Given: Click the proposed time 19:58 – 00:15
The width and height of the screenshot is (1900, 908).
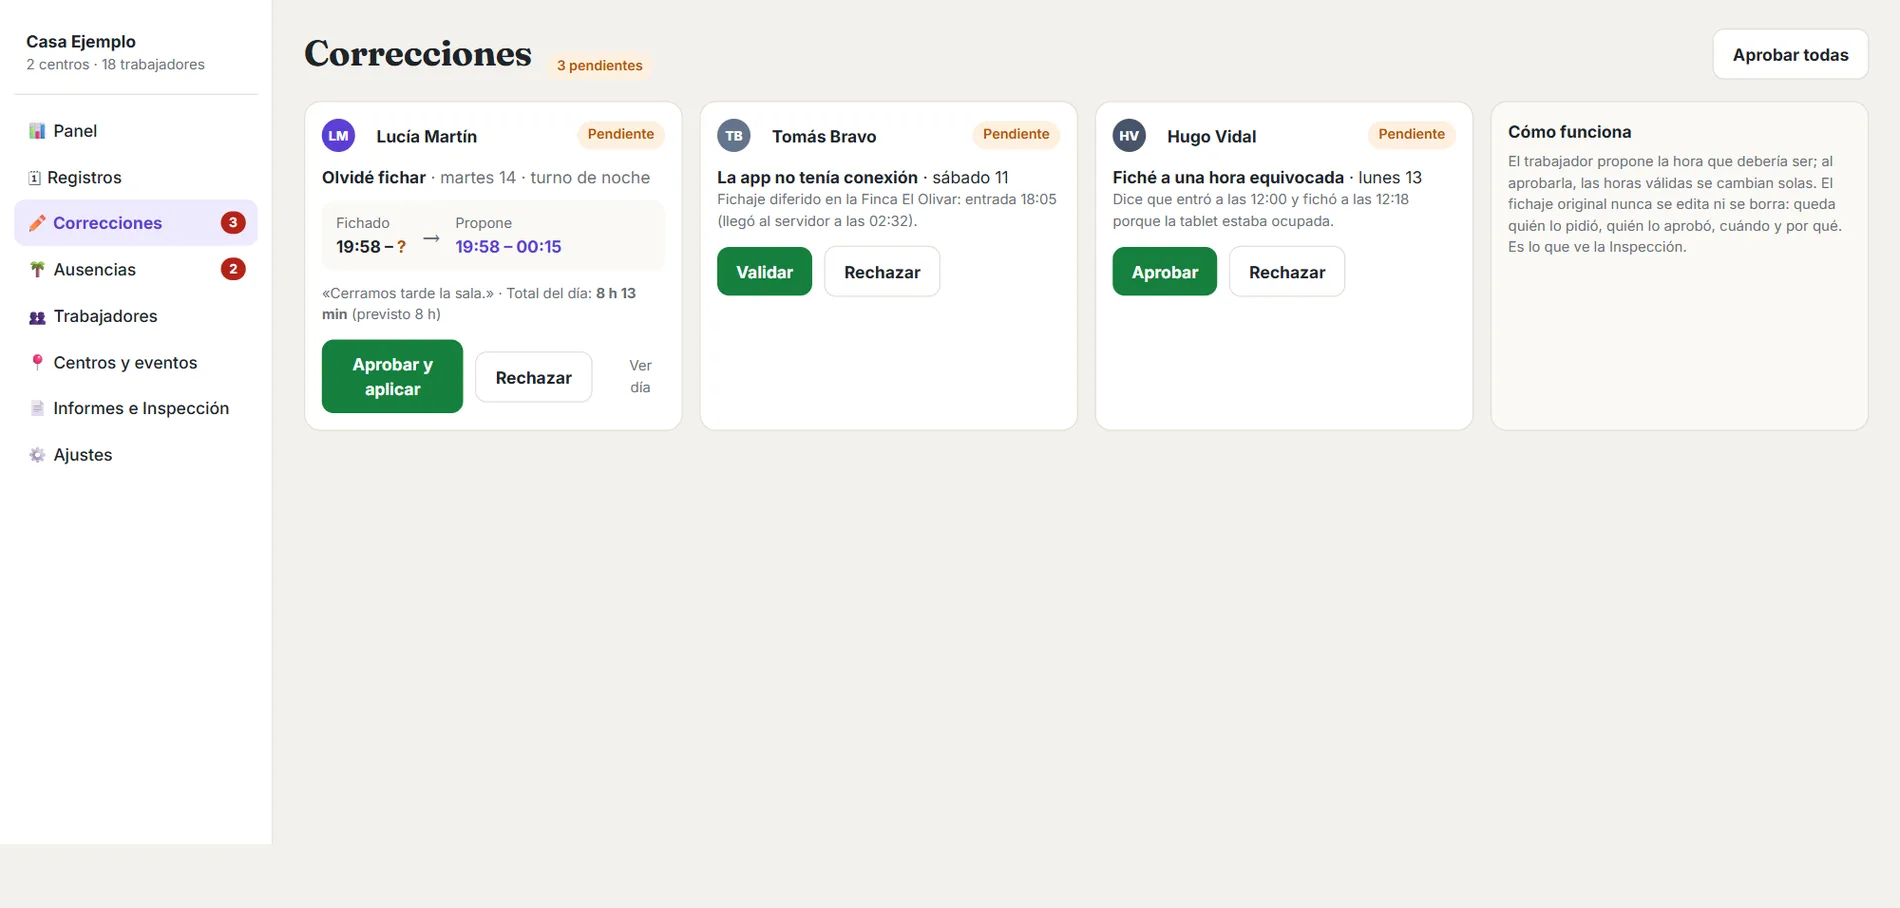Looking at the screenshot, I should (x=508, y=247).
